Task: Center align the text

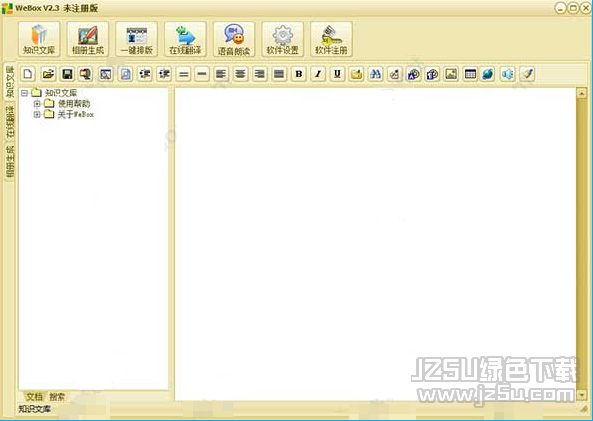Action: click(x=240, y=74)
